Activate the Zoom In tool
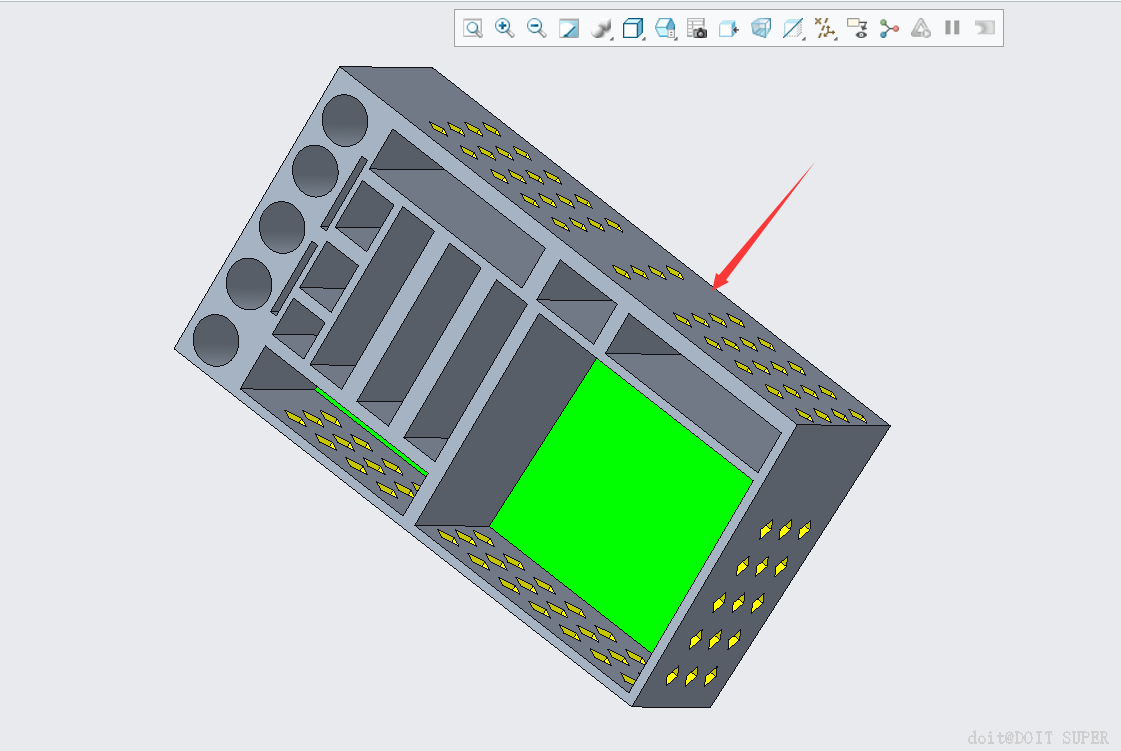 point(505,29)
